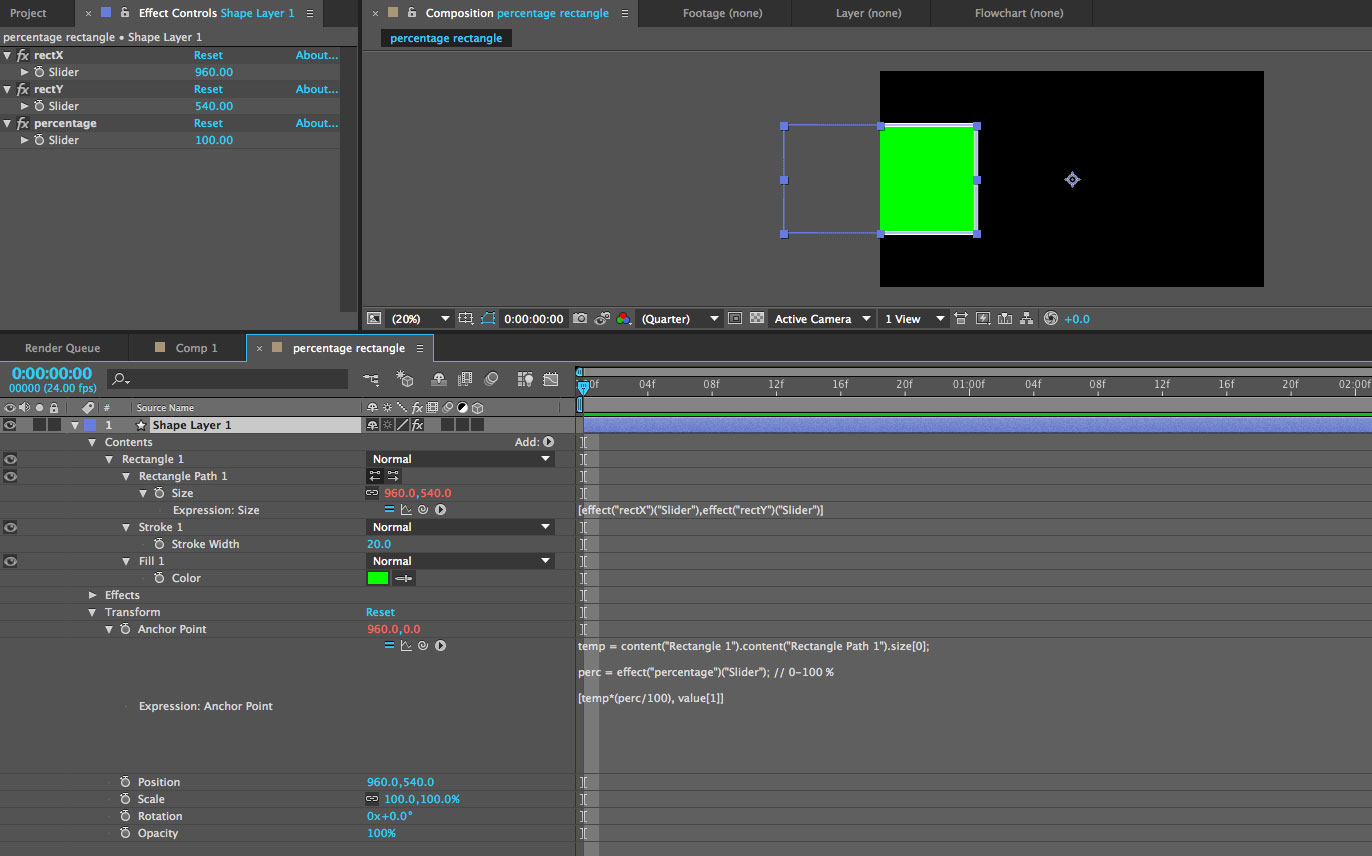This screenshot has height=856, width=1372.
Task: Expand the Effects group in the timeline
Action: tap(93, 595)
